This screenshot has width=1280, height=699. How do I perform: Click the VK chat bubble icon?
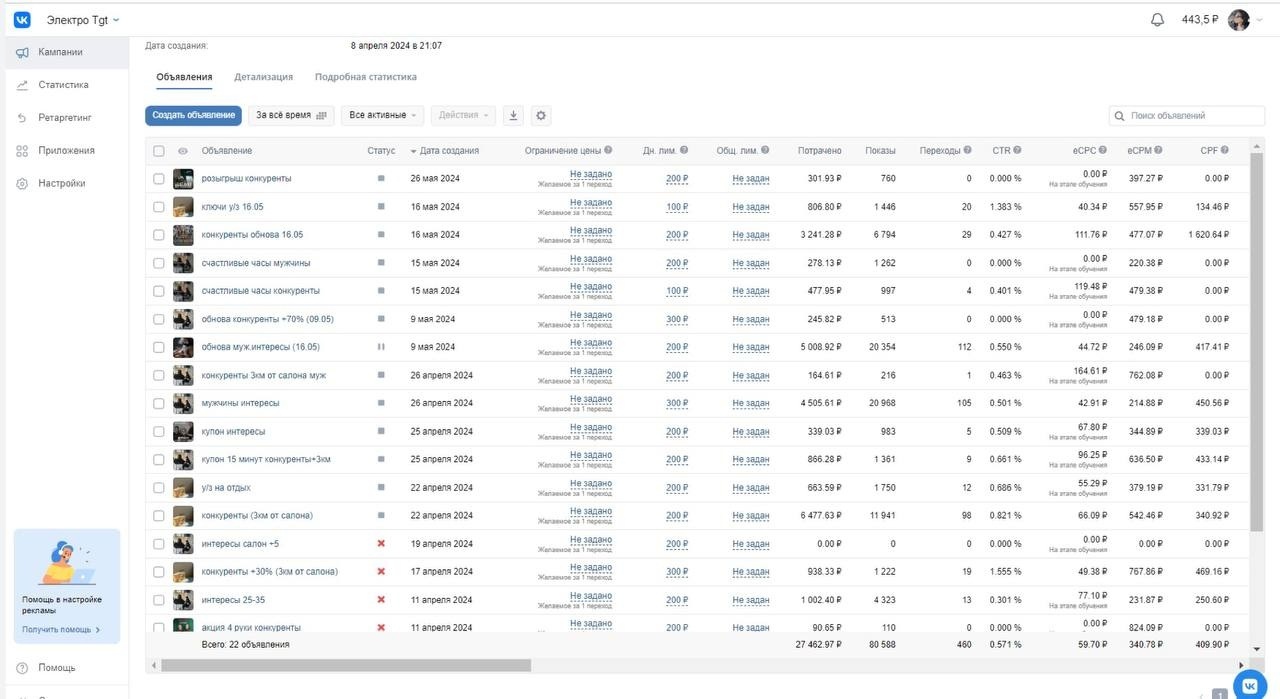1249,685
